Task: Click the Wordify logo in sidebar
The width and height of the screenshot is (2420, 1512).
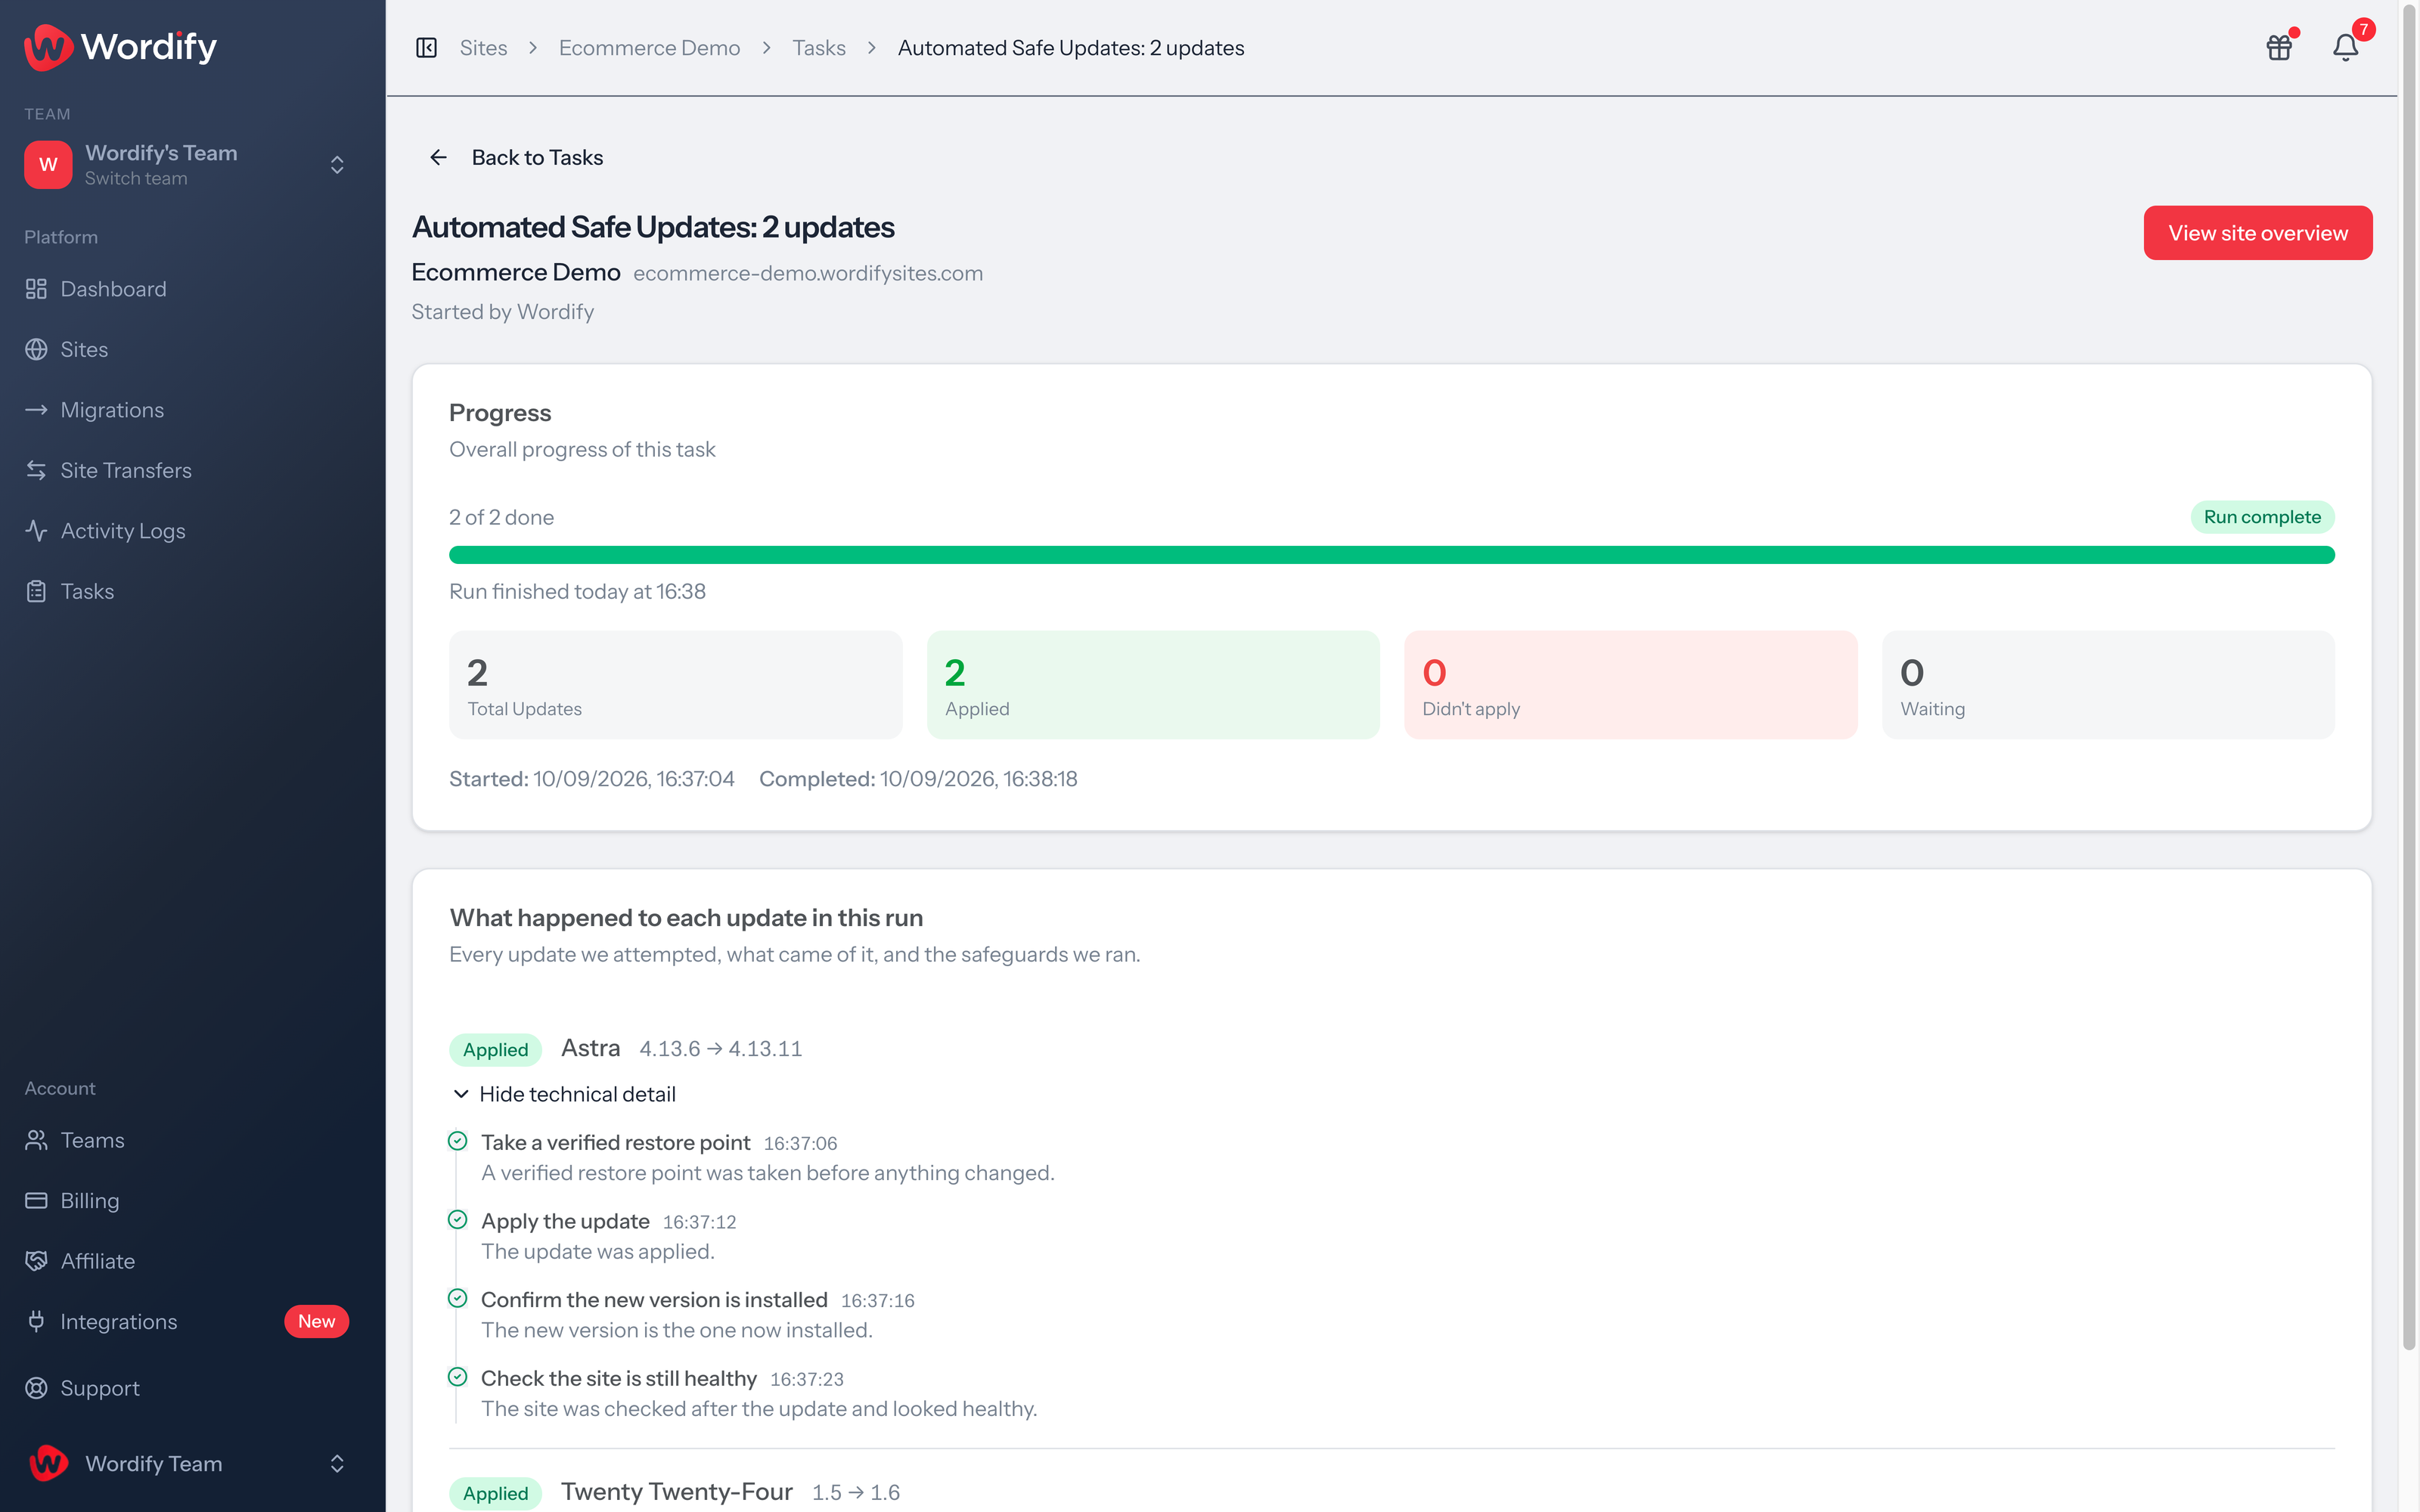Action: click(120, 46)
